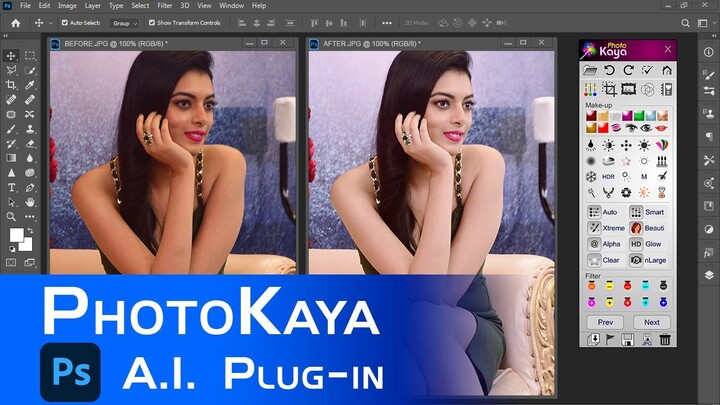The height and width of the screenshot is (405, 720).
Task: Select the Zoom magnifier tool
Action: point(11,217)
